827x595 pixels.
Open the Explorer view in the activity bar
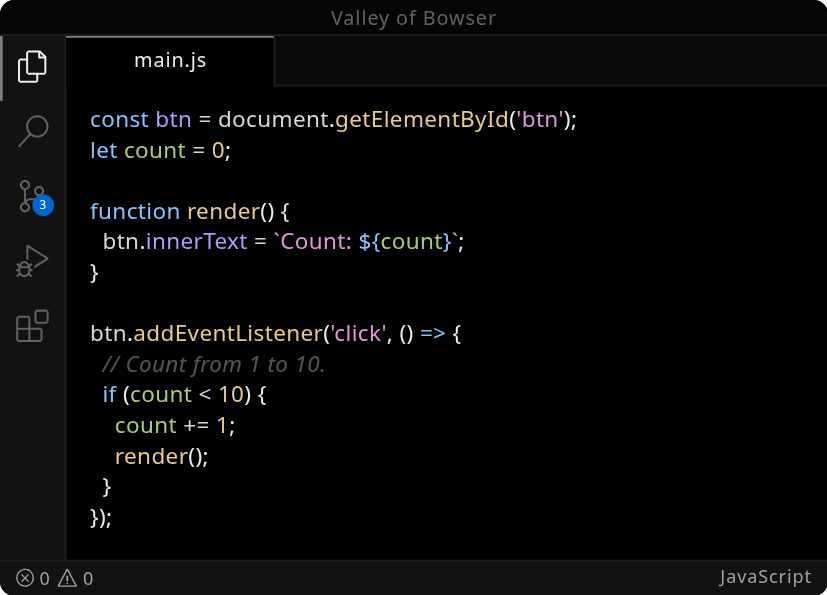[32, 66]
